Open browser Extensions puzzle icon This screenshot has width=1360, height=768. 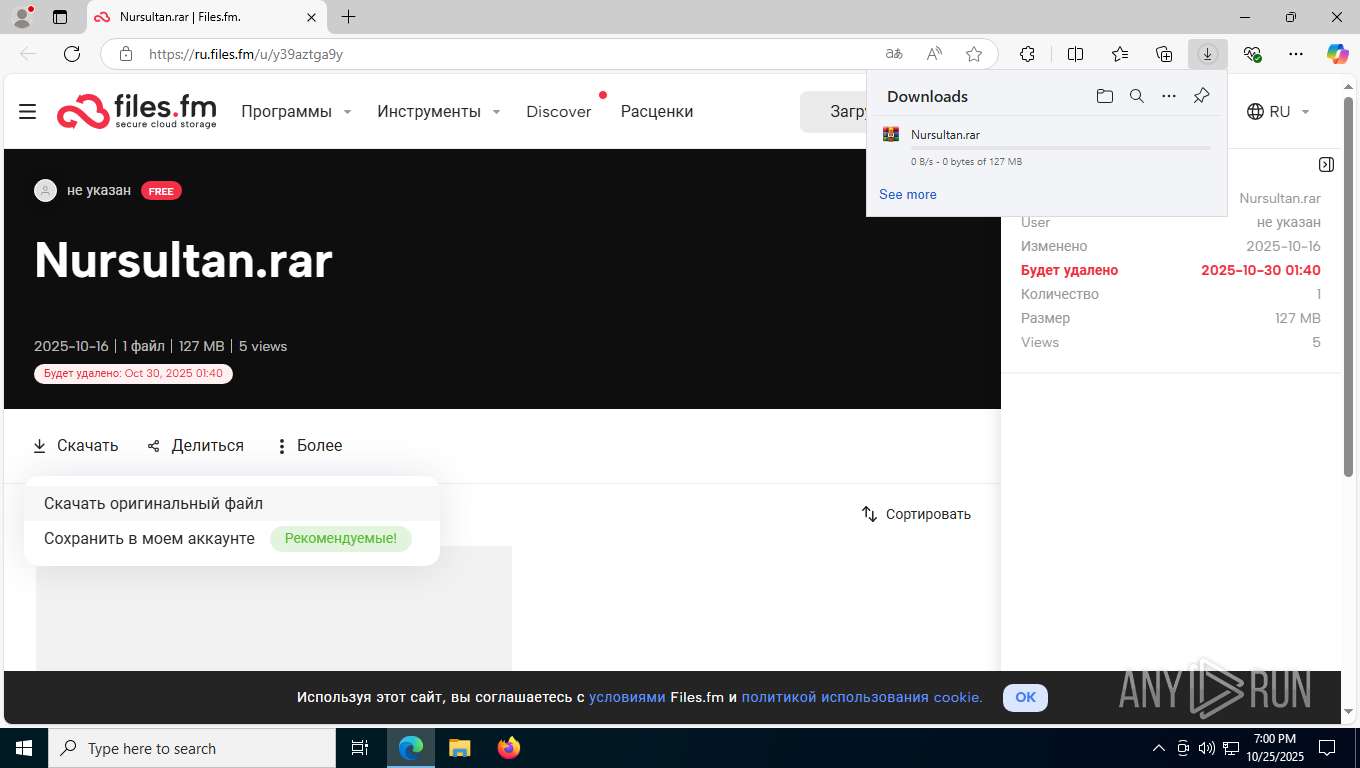click(x=1027, y=54)
